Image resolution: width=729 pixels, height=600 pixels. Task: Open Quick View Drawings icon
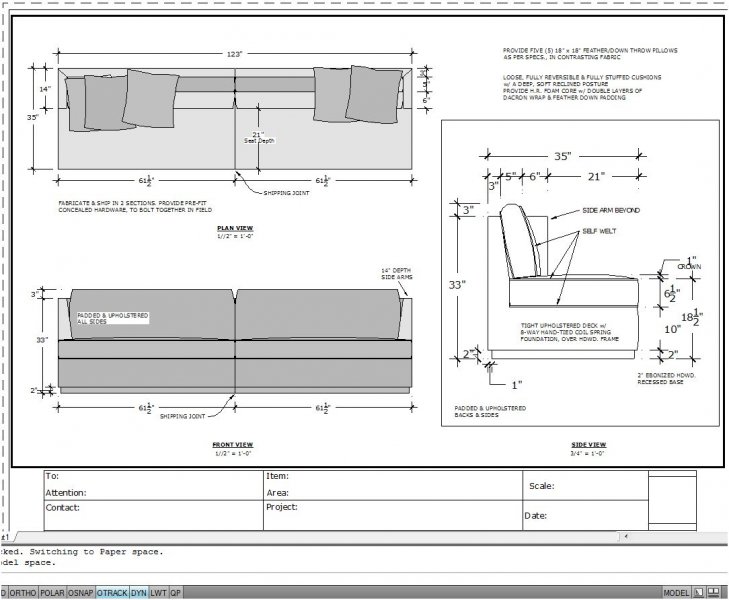pyautogui.click(x=713, y=593)
